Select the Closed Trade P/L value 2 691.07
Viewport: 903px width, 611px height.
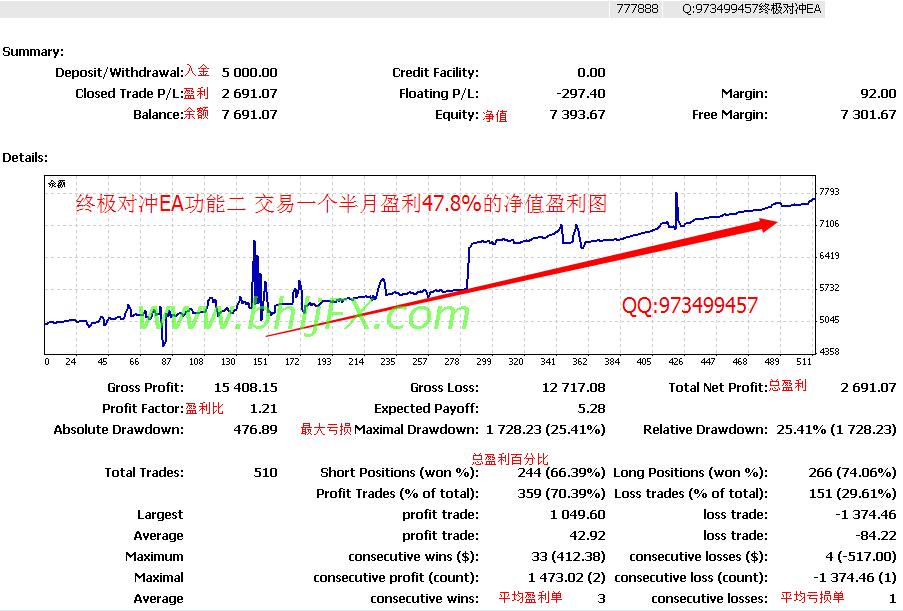(249, 93)
